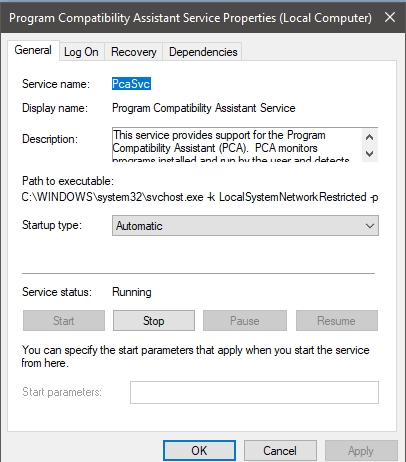The width and height of the screenshot is (406, 462).
Task: Click the description scroll down arrow
Action: click(369, 154)
